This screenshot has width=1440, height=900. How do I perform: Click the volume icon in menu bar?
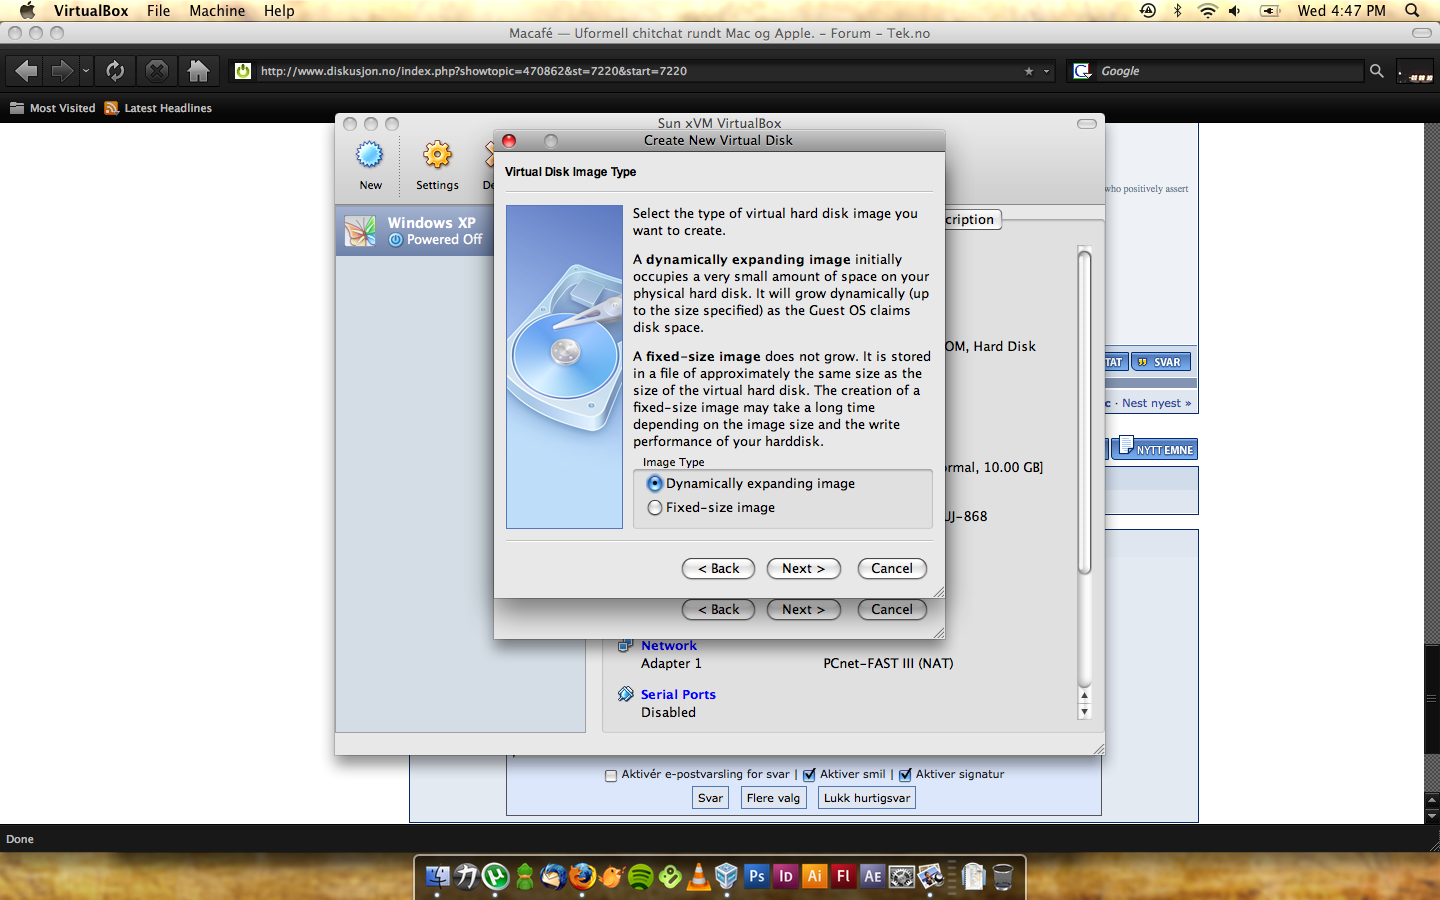1235,11
